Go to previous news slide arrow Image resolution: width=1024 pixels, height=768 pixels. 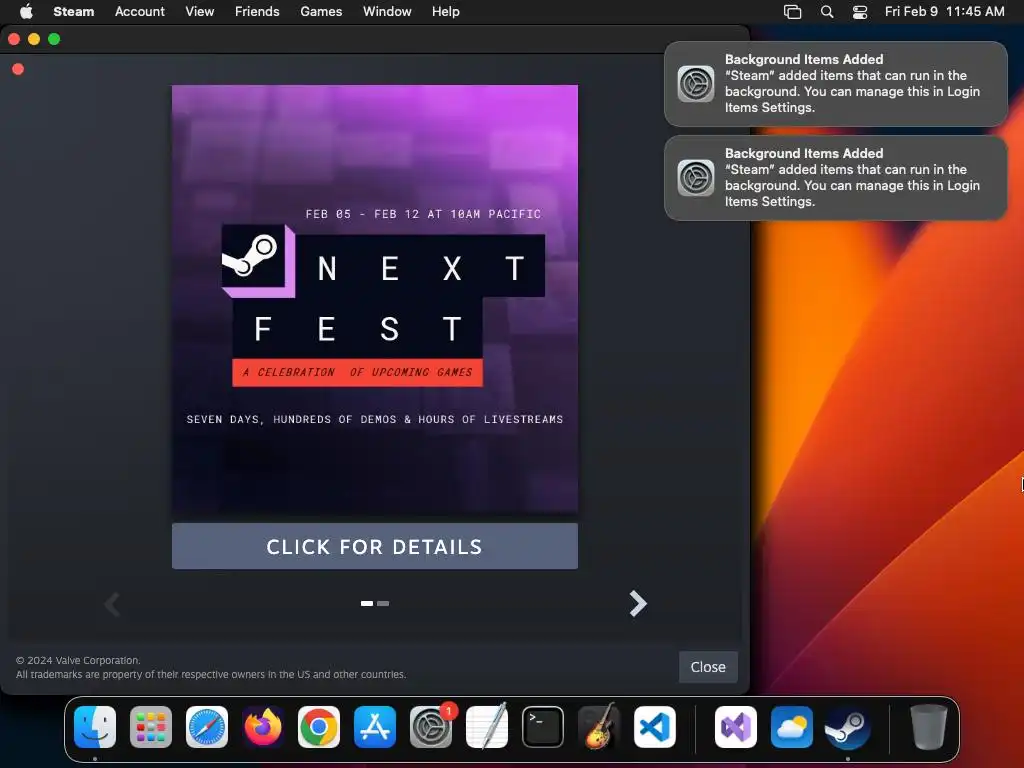point(112,603)
